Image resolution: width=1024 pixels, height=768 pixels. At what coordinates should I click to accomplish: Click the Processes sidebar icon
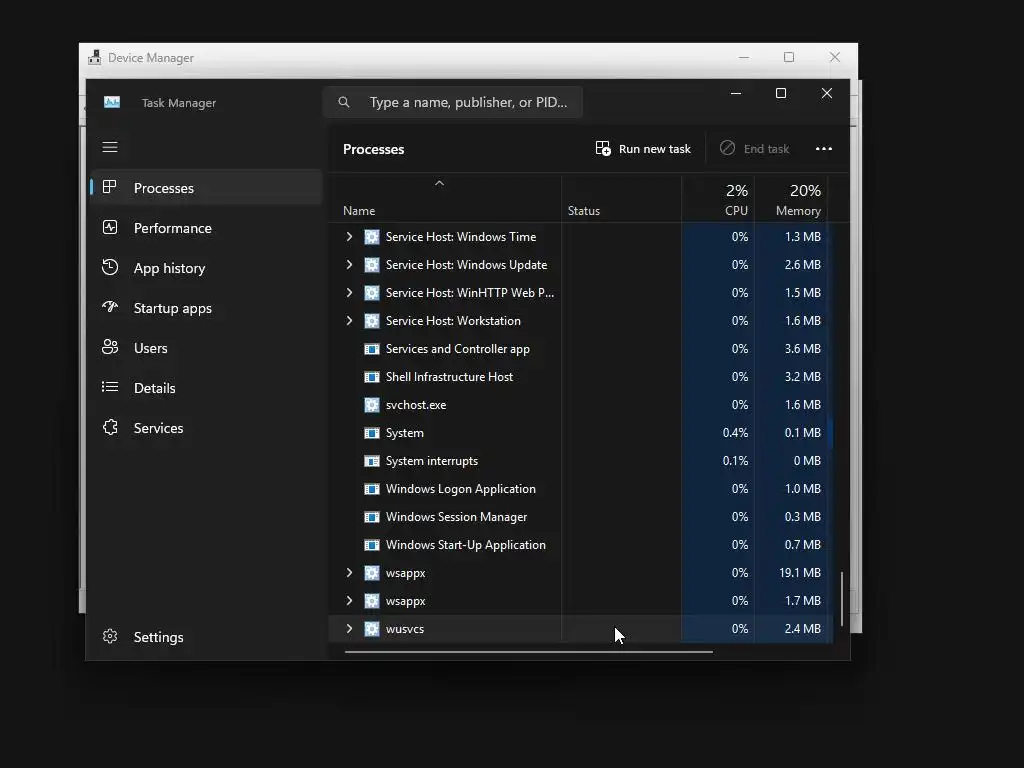click(x=110, y=187)
